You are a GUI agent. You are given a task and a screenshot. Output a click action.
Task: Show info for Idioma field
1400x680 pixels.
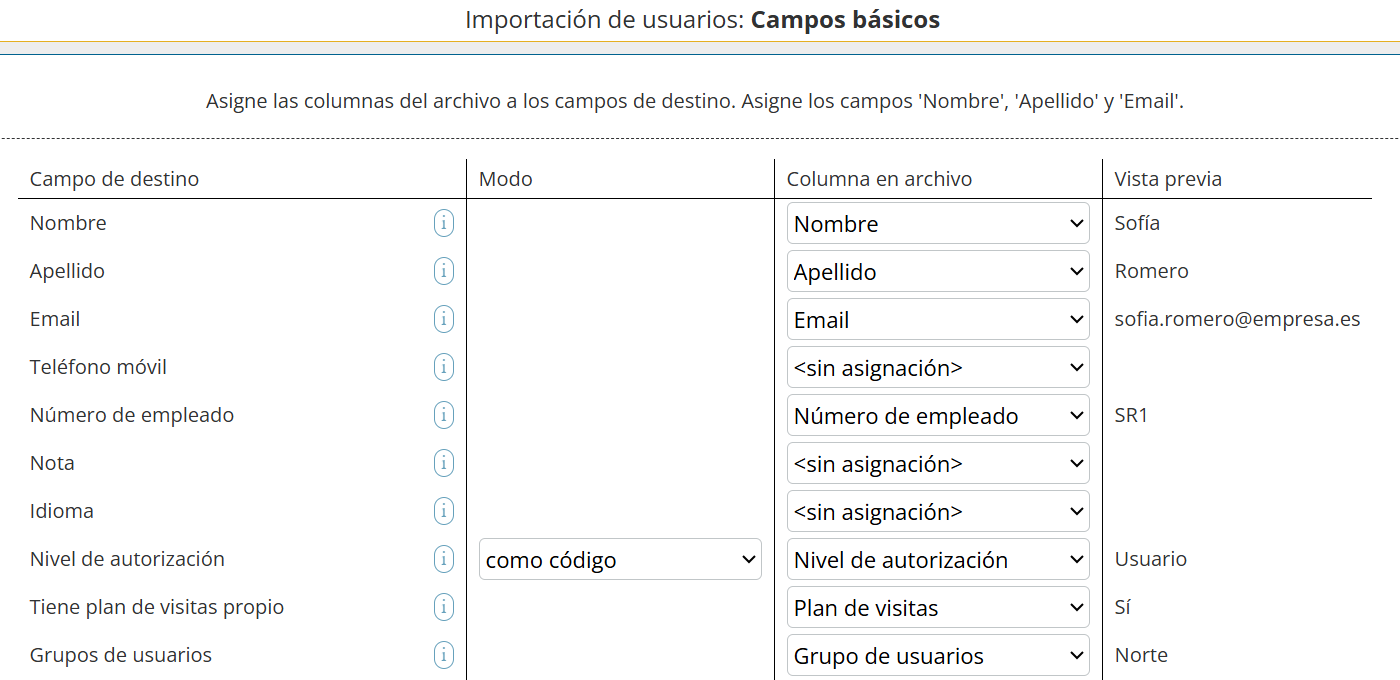[443, 511]
